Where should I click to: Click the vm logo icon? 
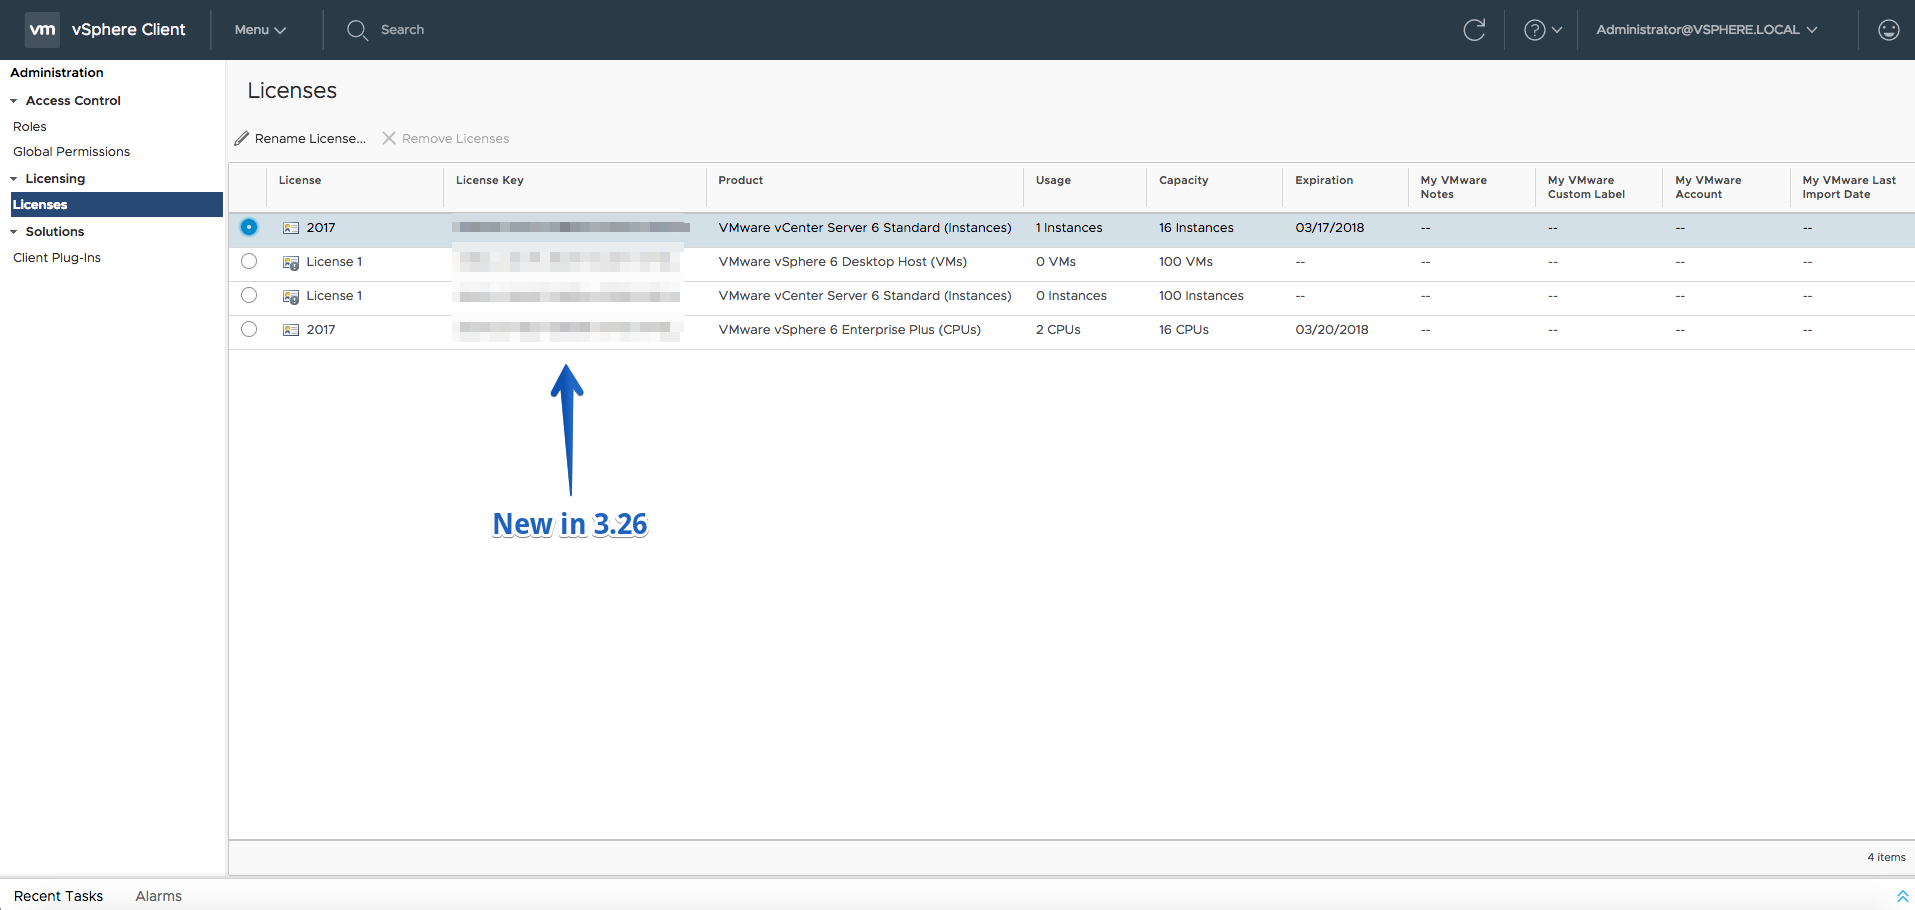coord(42,30)
